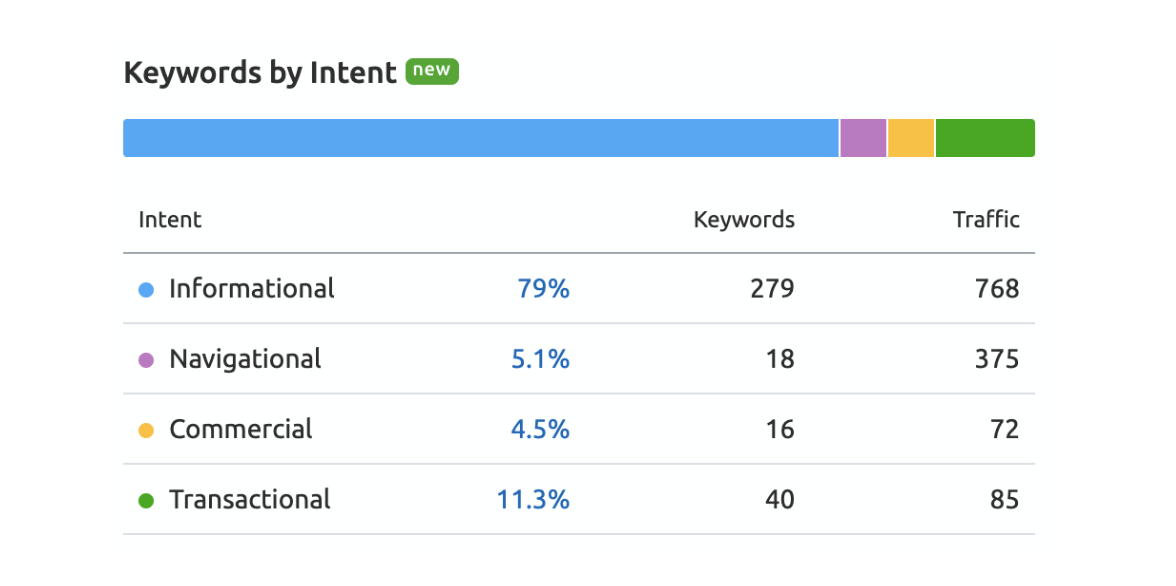Click the yellow Commercial dot icon
The height and width of the screenshot is (586, 1176).
(146, 430)
